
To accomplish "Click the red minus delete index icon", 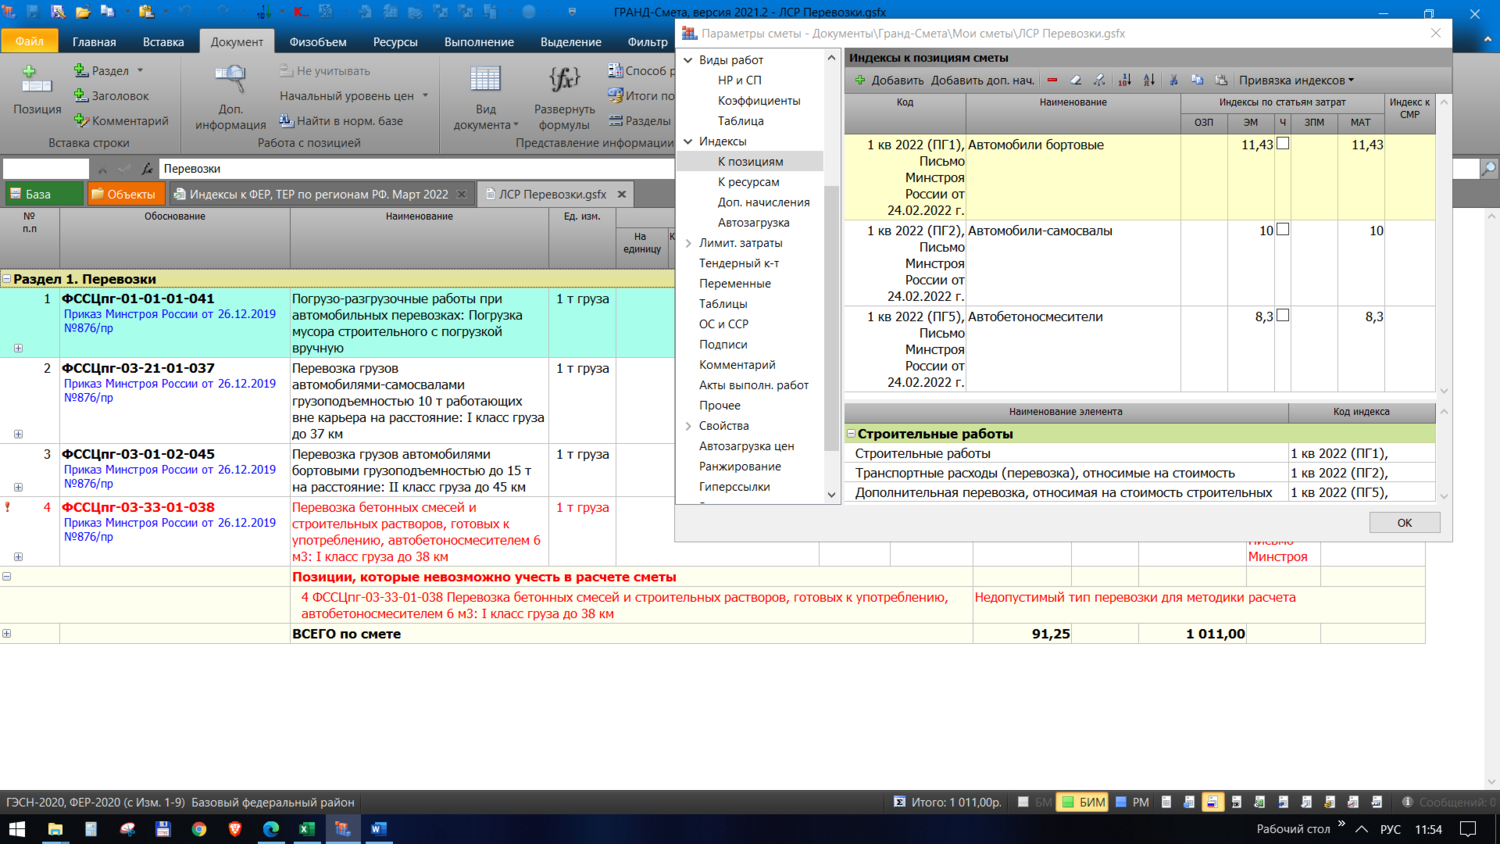I will (x=1052, y=80).
